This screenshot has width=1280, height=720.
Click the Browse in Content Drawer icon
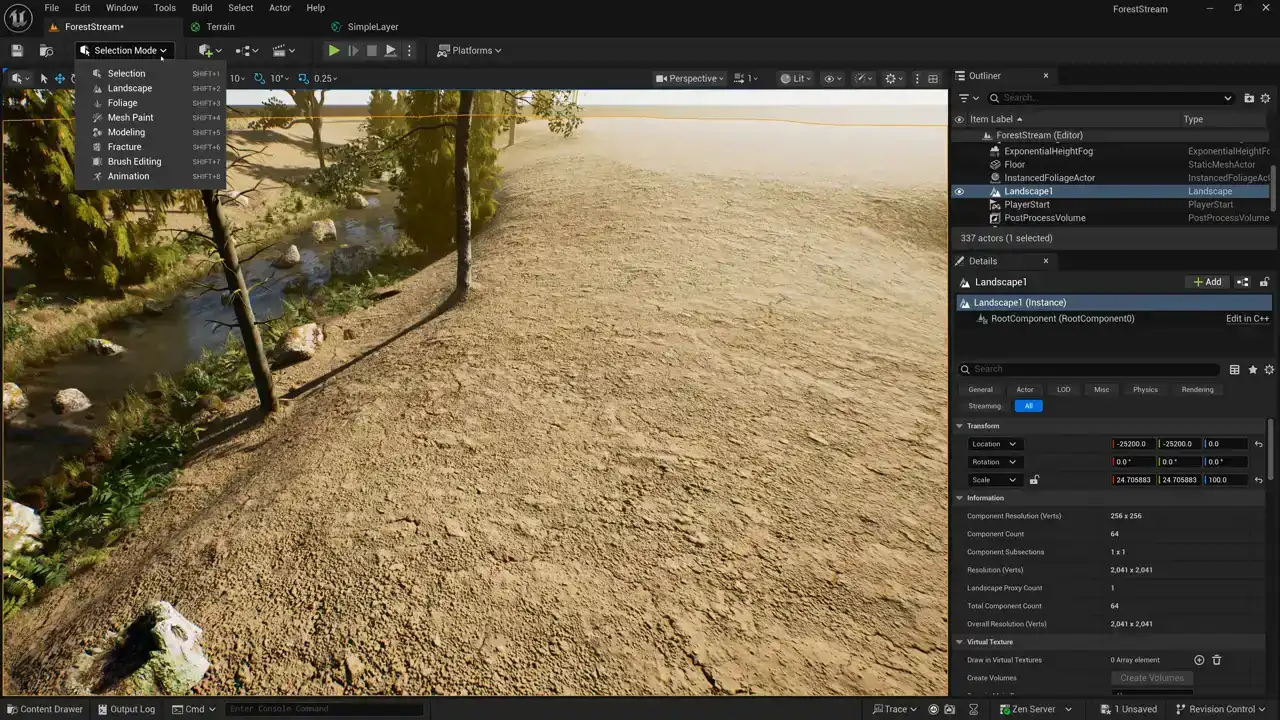coord(46,51)
